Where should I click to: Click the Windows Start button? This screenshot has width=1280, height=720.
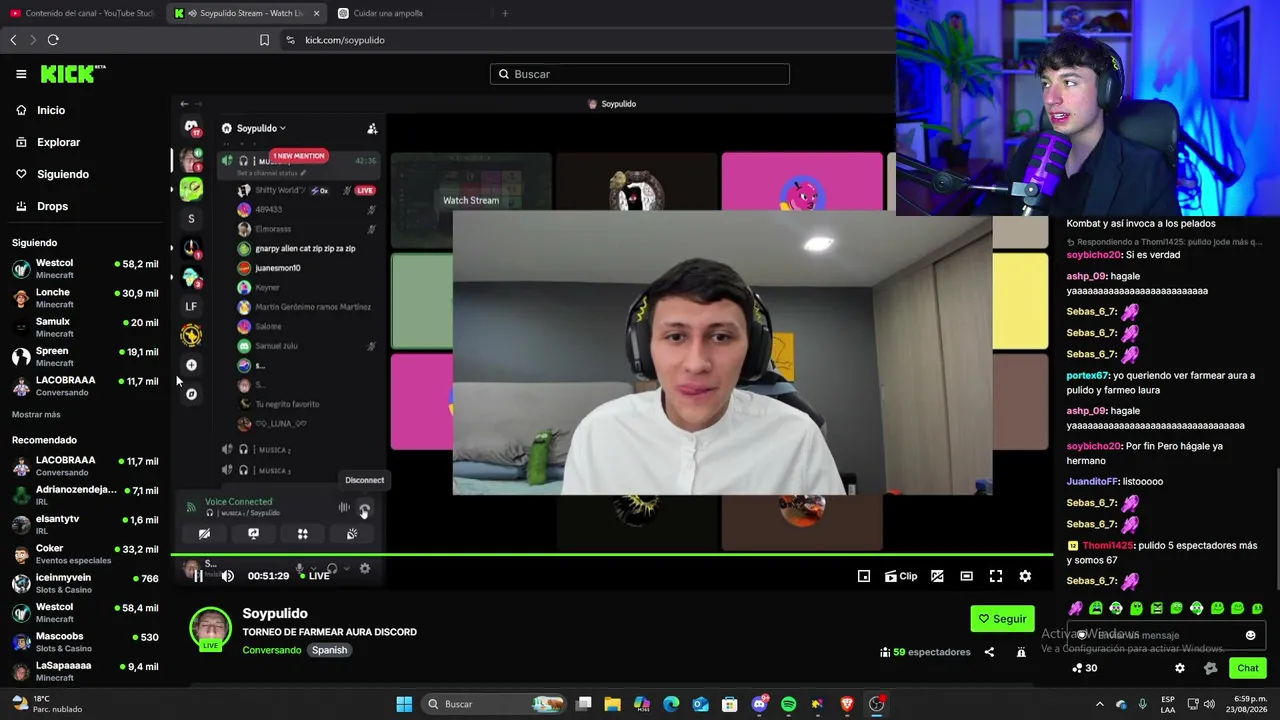(x=404, y=704)
